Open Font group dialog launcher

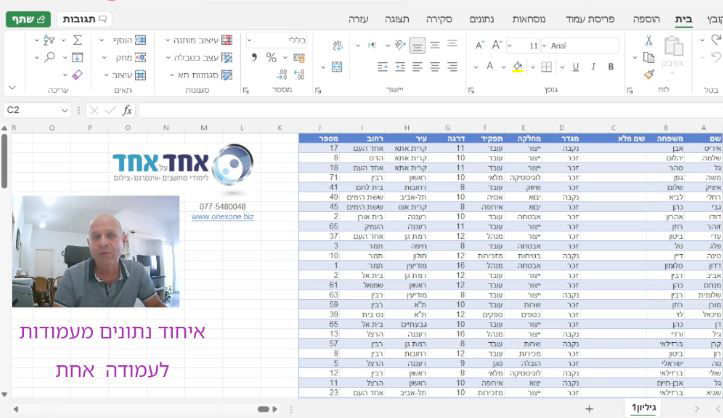(x=470, y=90)
